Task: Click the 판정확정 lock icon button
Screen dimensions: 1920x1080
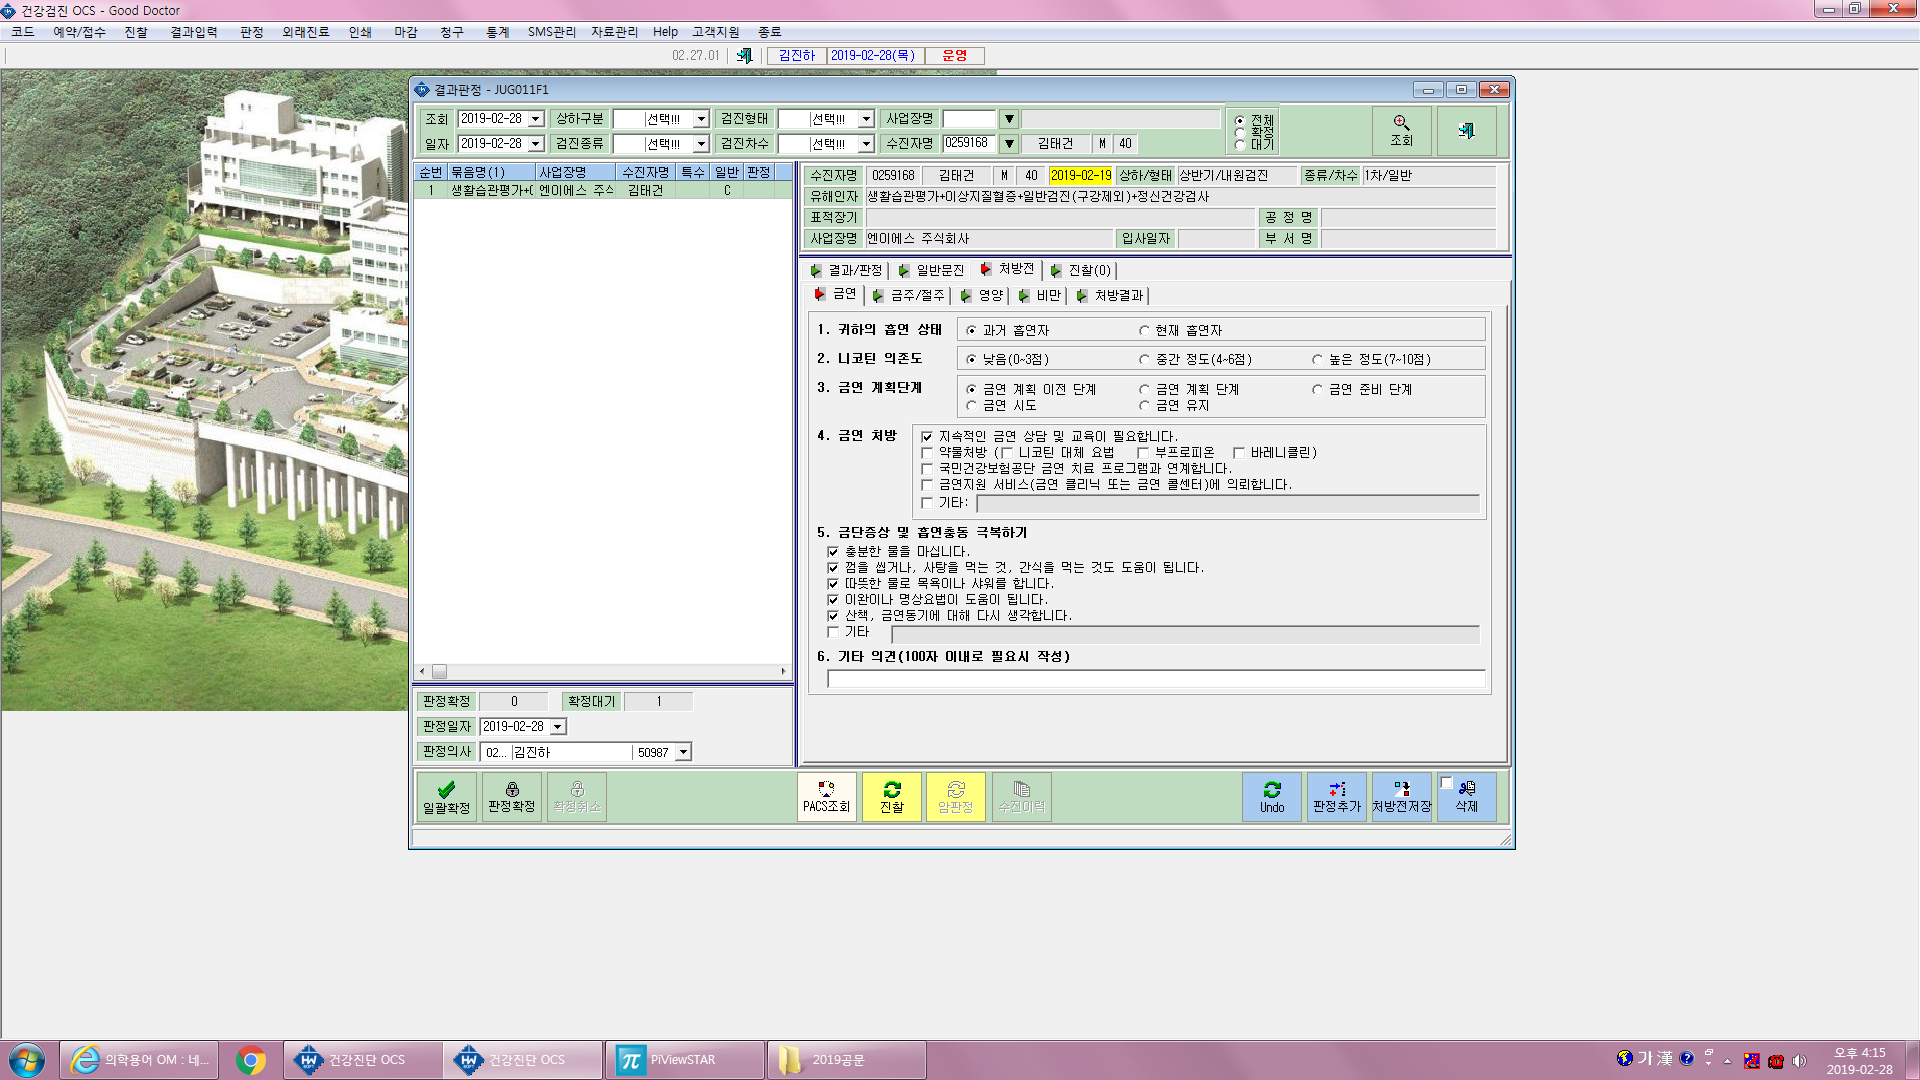Action: click(512, 797)
